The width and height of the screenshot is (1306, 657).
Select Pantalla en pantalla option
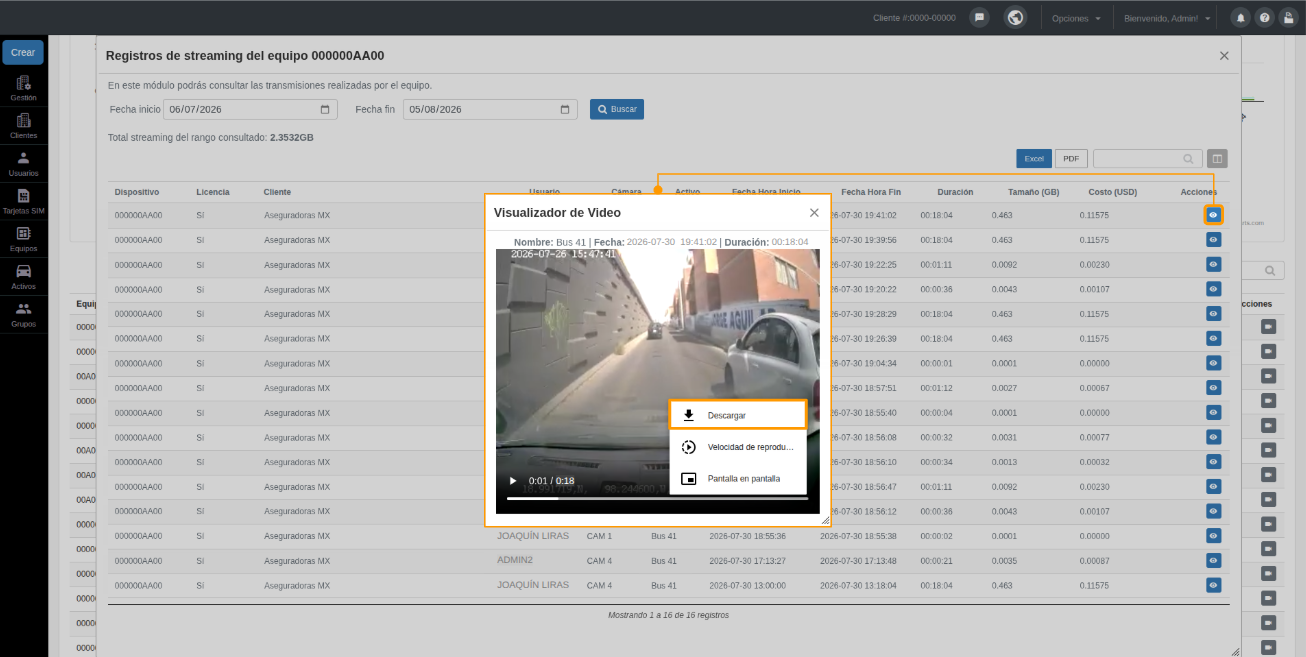point(738,479)
